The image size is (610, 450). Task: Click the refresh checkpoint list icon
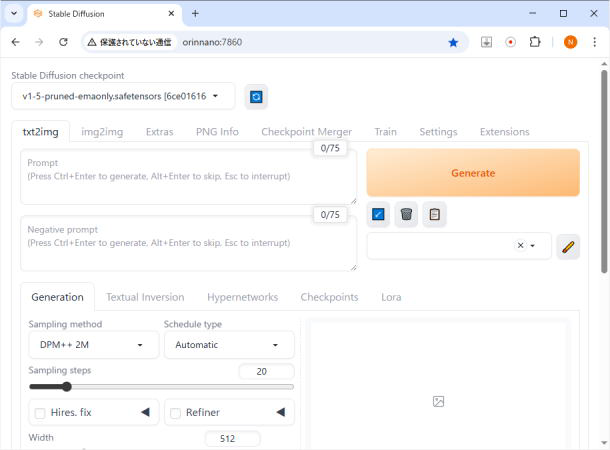click(x=256, y=96)
